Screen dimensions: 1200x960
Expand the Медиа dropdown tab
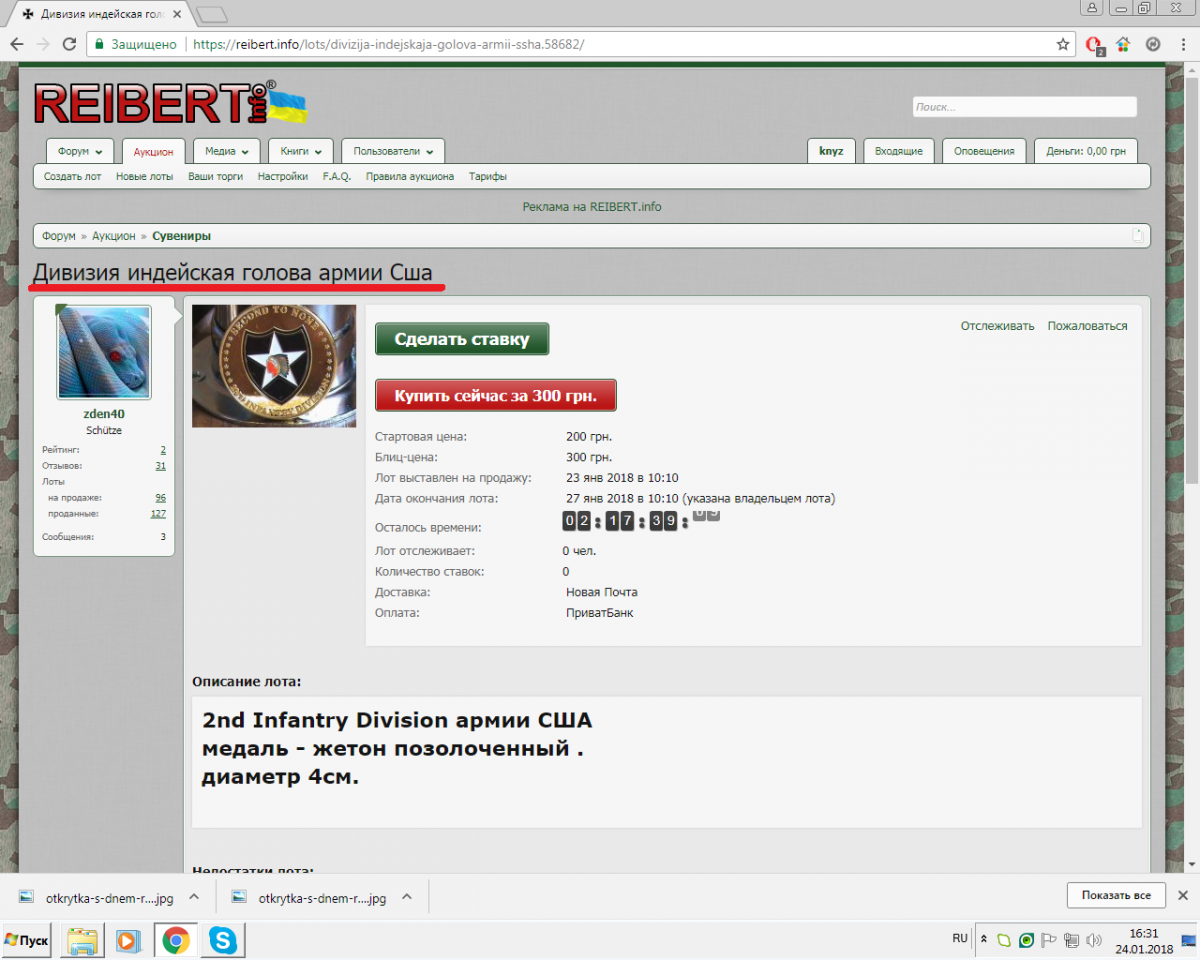pyautogui.click(x=227, y=151)
